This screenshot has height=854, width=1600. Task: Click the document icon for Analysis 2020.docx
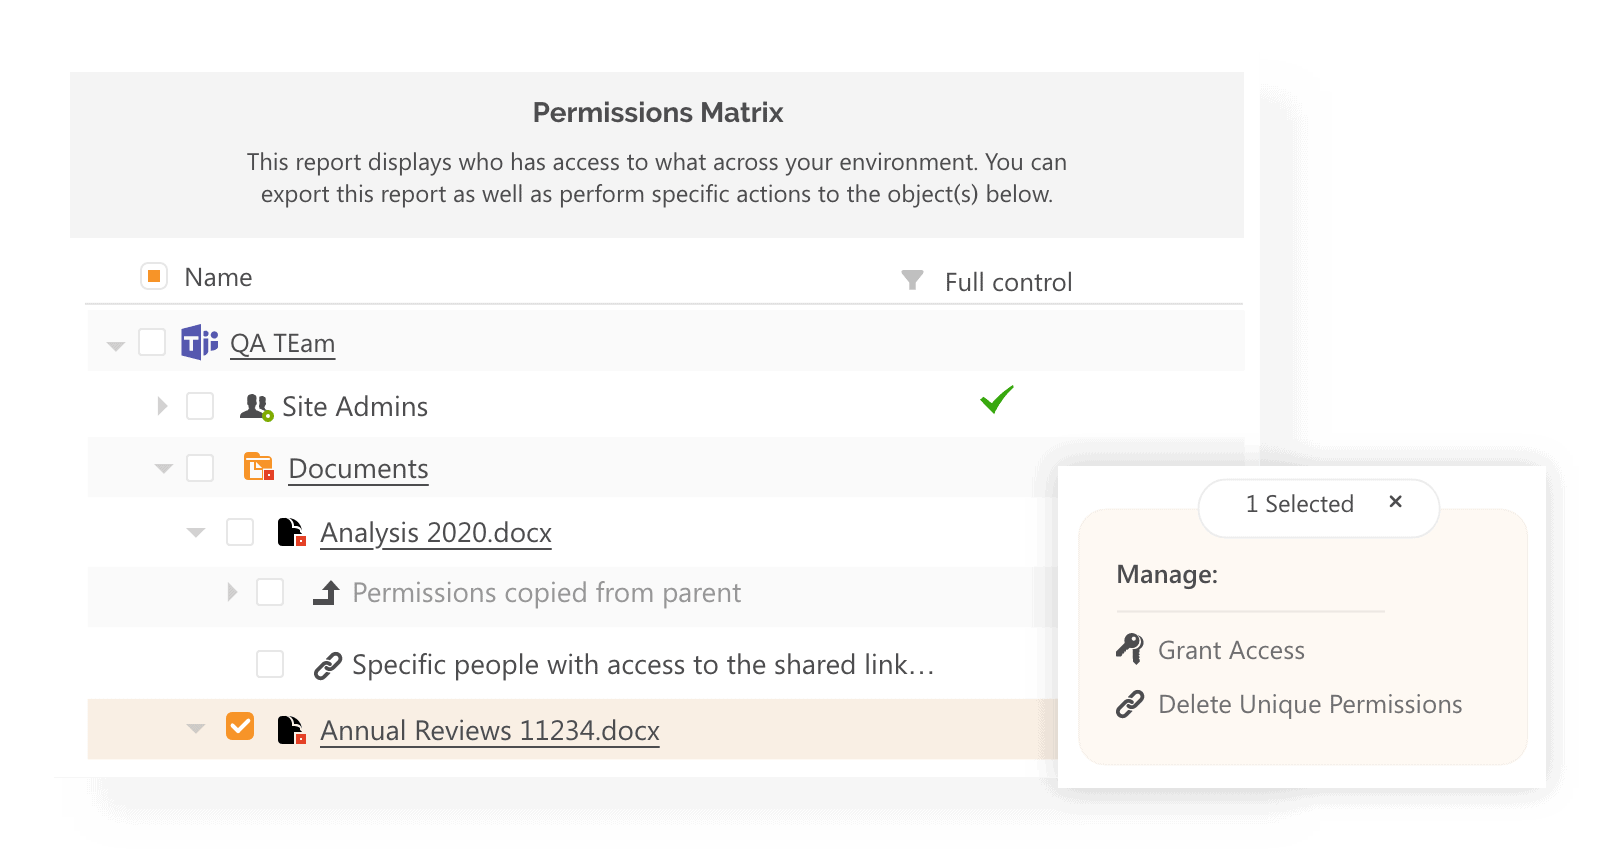[x=290, y=532]
